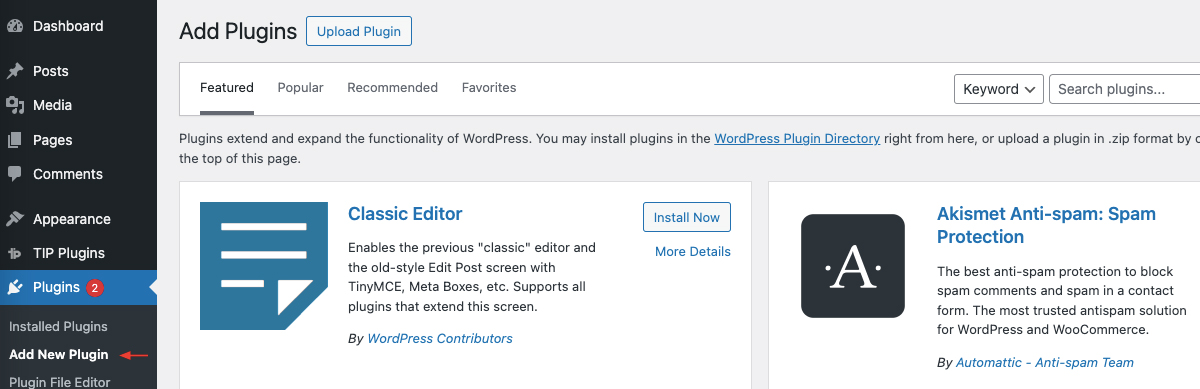Image resolution: width=1200 pixels, height=389 pixels.
Task: Click the TIP Plugins icon
Action: coord(15,253)
